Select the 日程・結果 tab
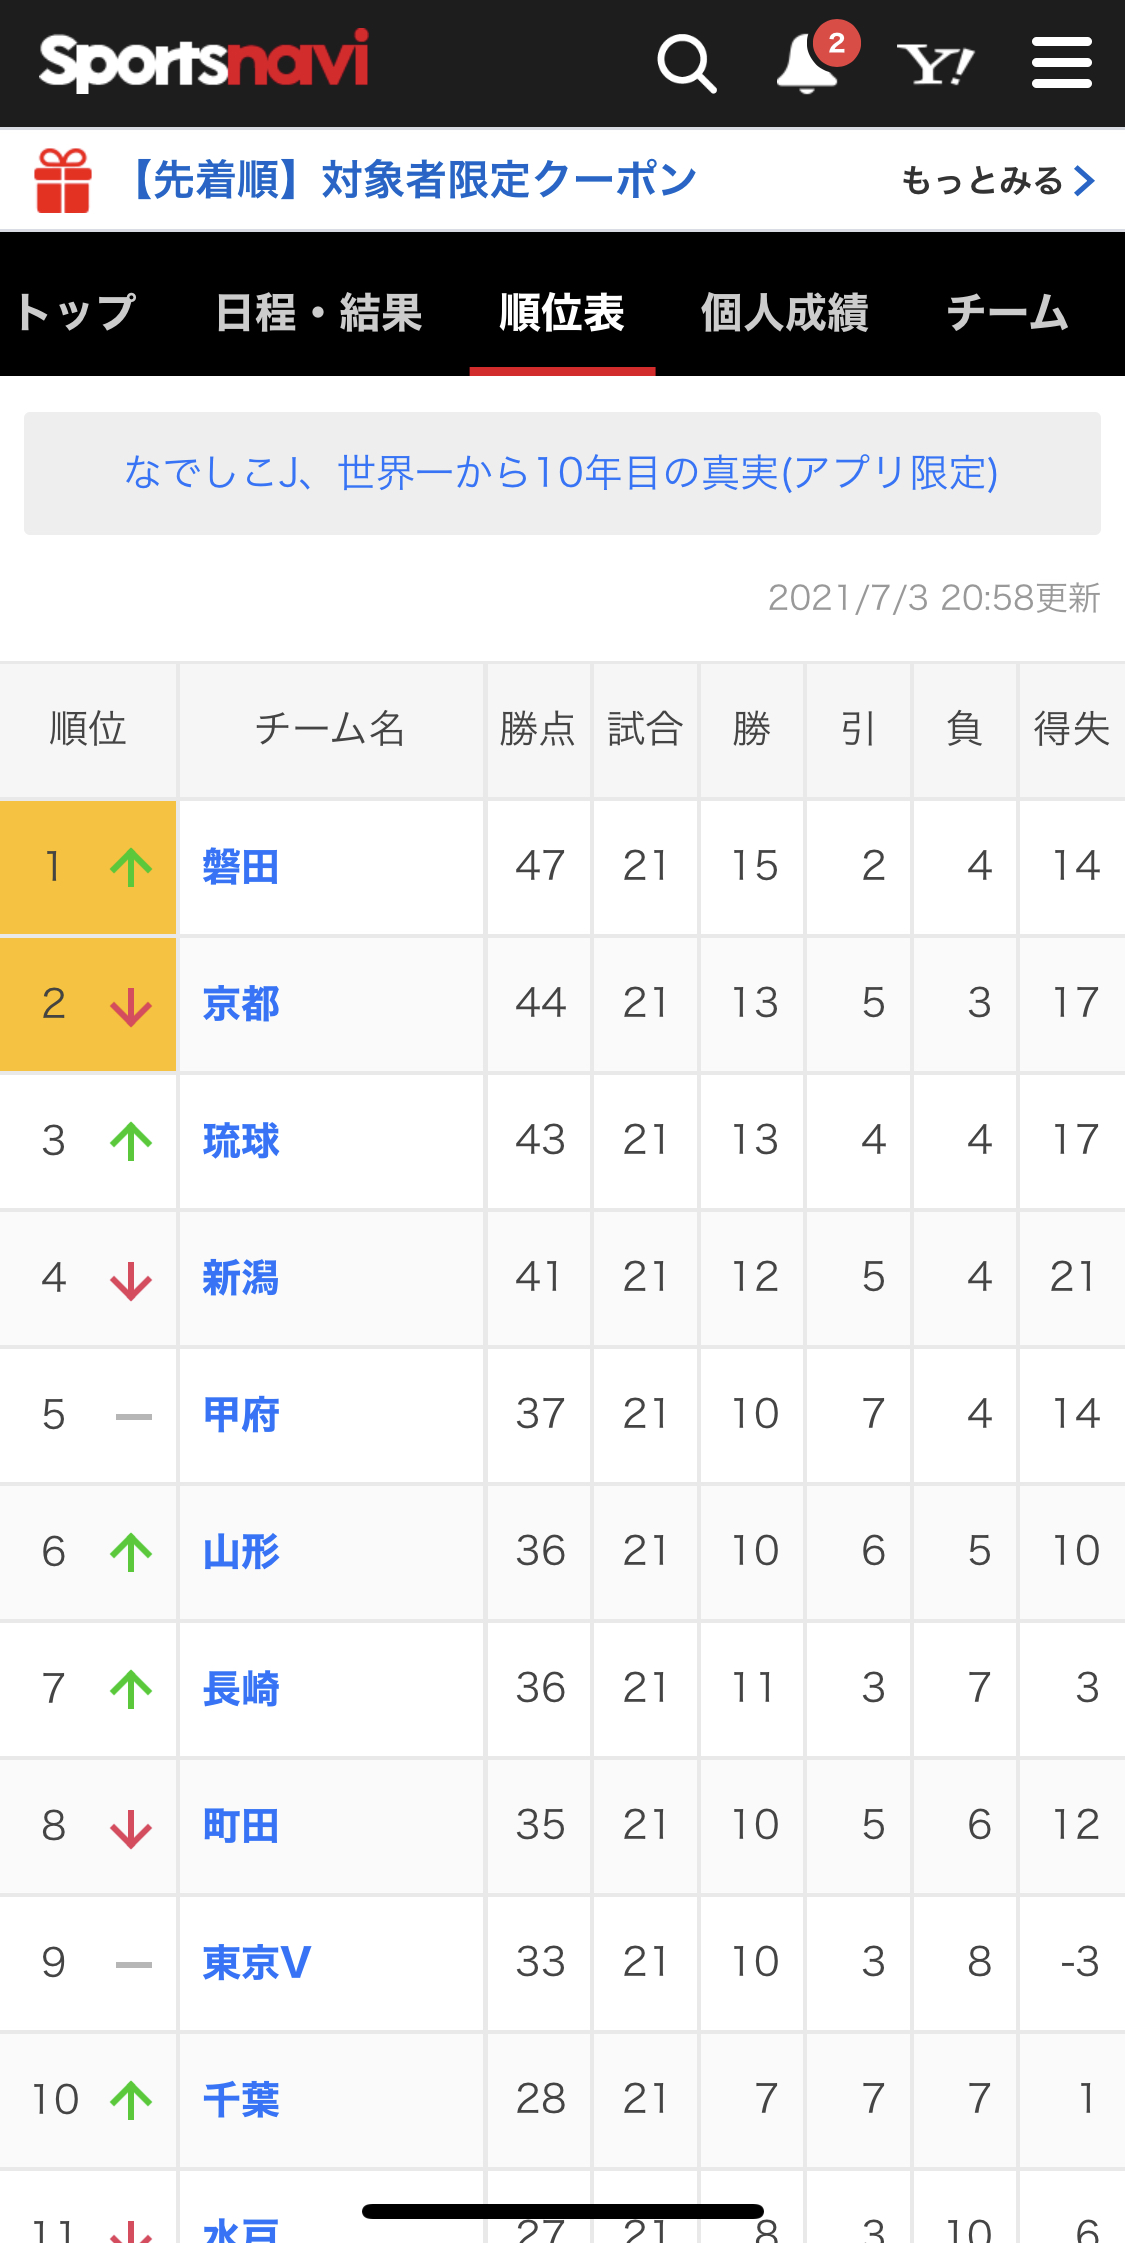 click(x=318, y=313)
